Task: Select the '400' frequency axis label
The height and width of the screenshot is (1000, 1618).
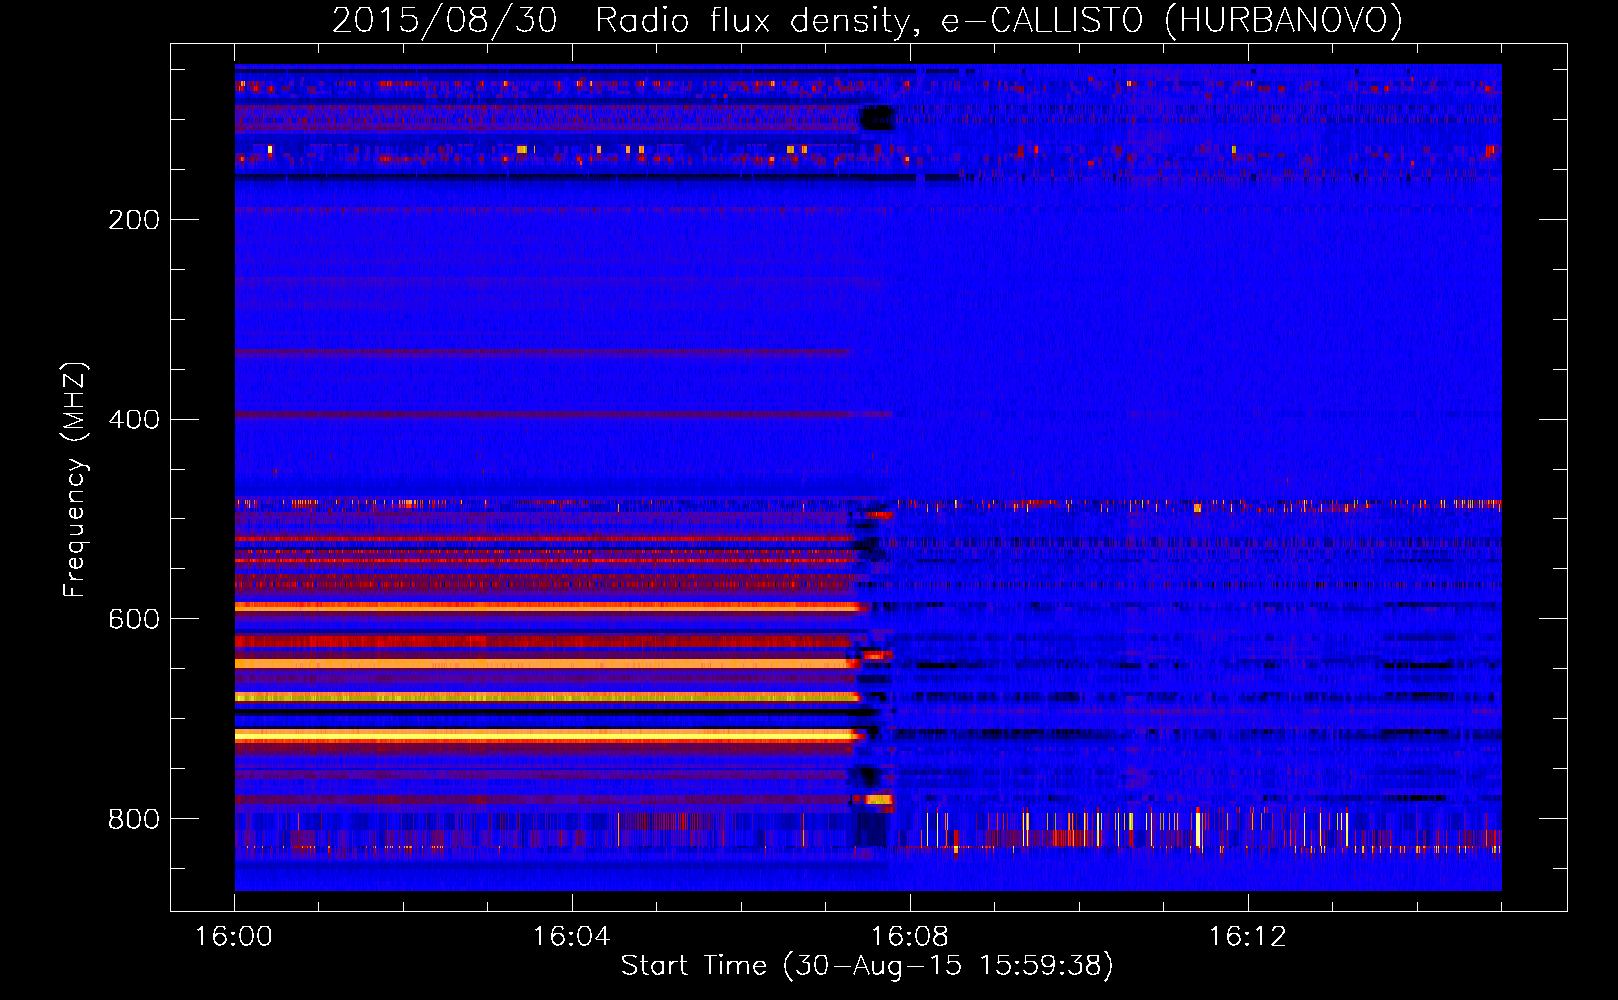Action: point(134,419)
